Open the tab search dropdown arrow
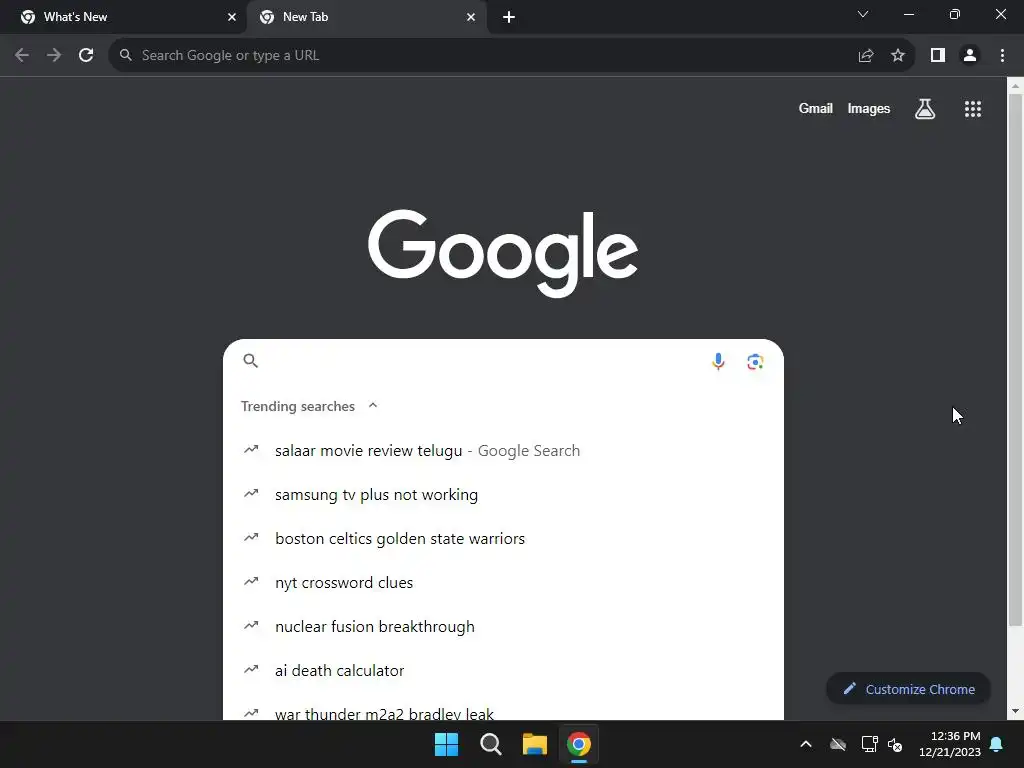 (863, 14)
